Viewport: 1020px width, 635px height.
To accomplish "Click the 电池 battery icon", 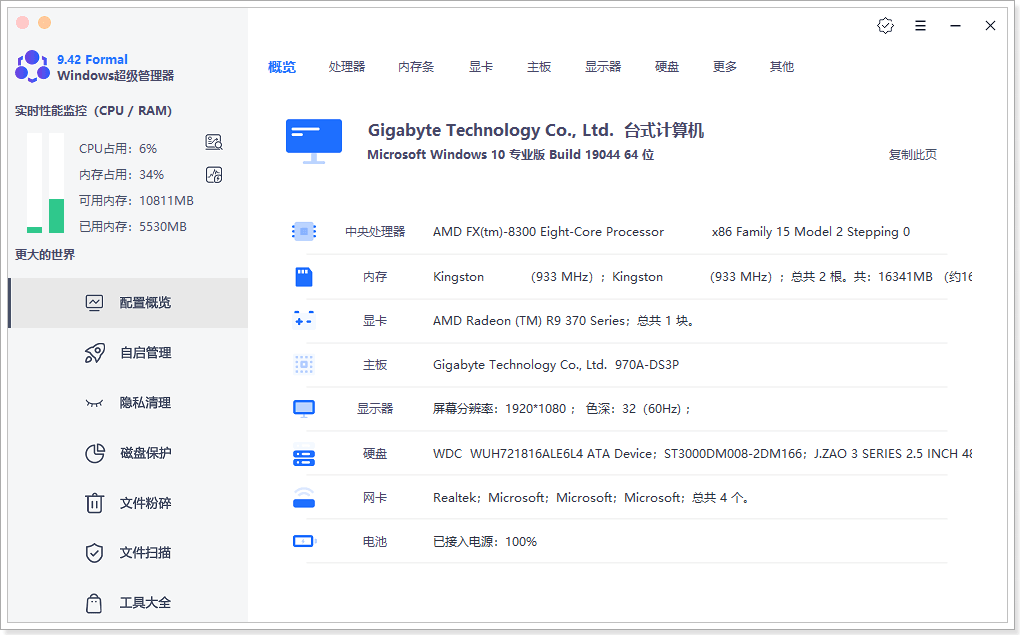I will 304,541.
